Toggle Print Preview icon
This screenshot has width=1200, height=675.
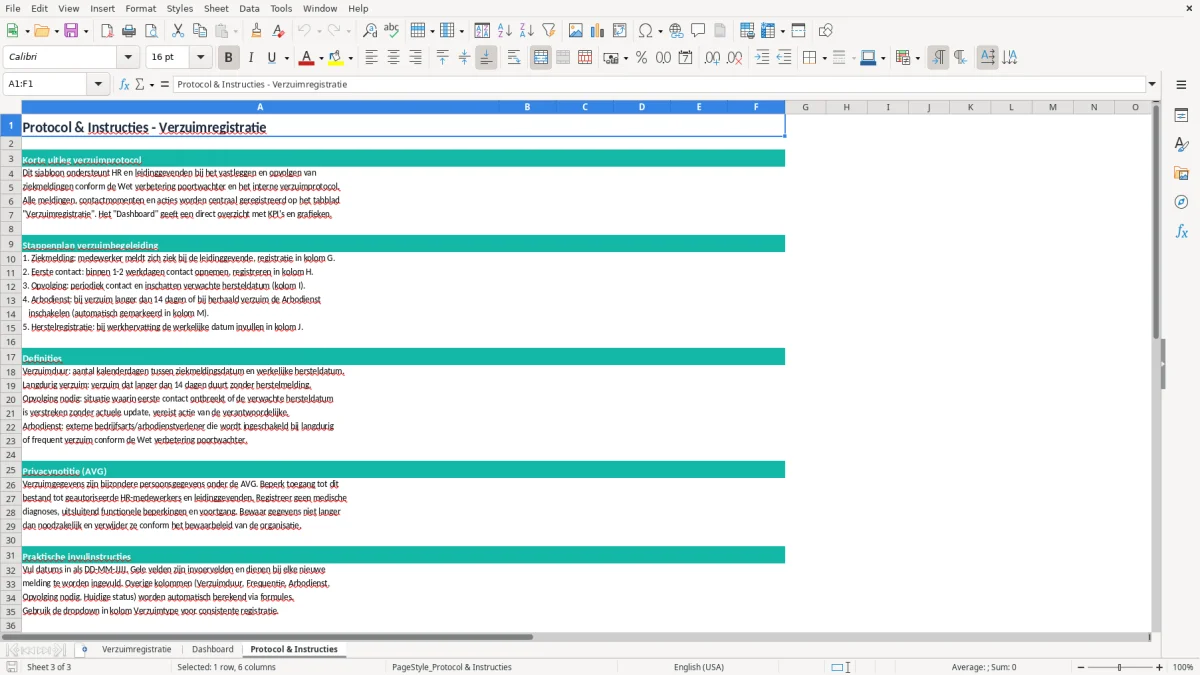tap(151, 31)
